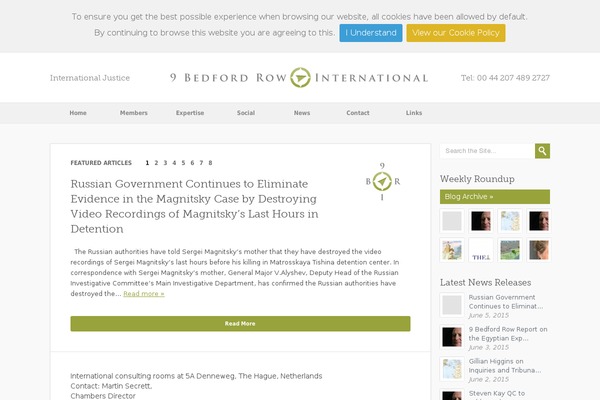600x400 pixels.
Task: Click the June 5, 2015 date
Action: pyautogui.click(x=489, y=315)
